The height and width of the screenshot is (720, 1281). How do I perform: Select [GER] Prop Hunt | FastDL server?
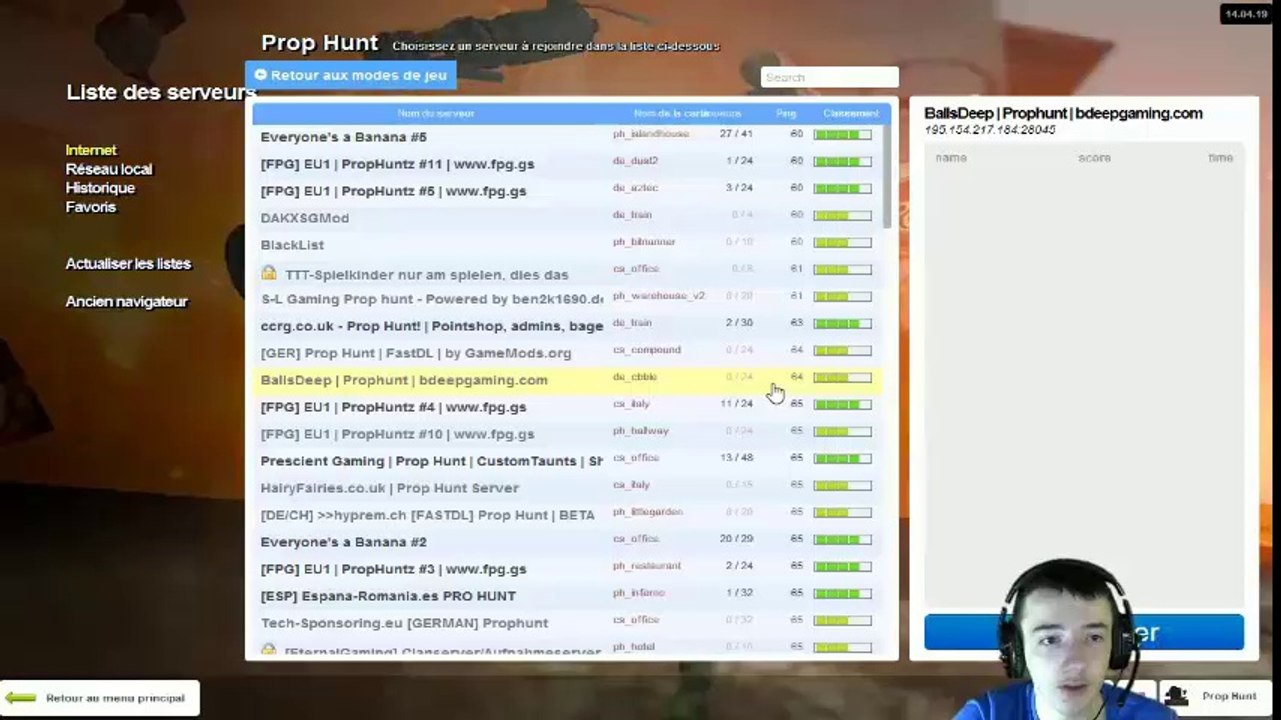[567, 353]
